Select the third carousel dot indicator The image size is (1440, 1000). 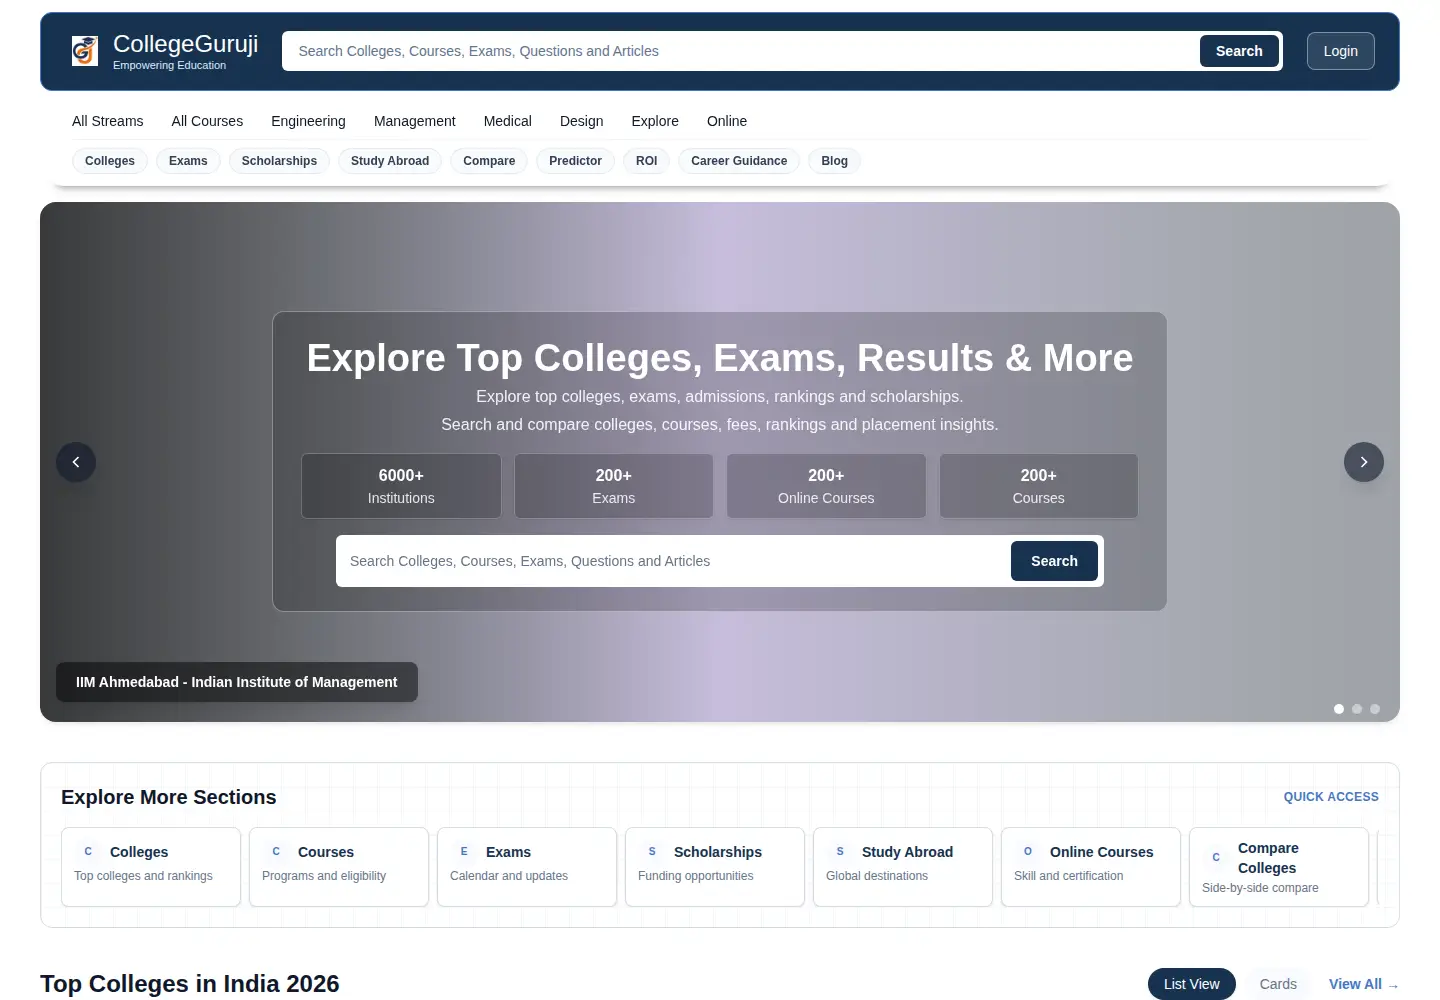pyautogui.click(x=1375, y=709)
